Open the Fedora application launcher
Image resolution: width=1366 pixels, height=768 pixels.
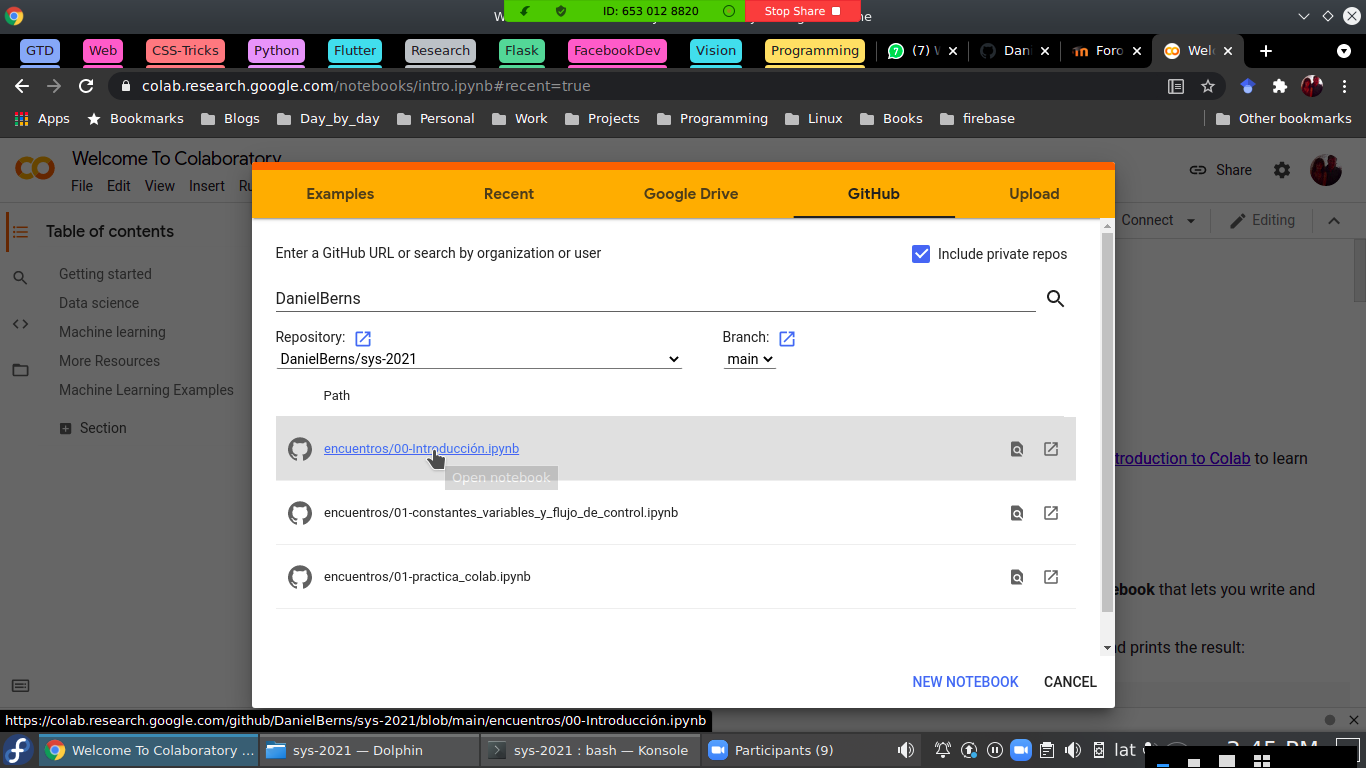click(18, 750)
